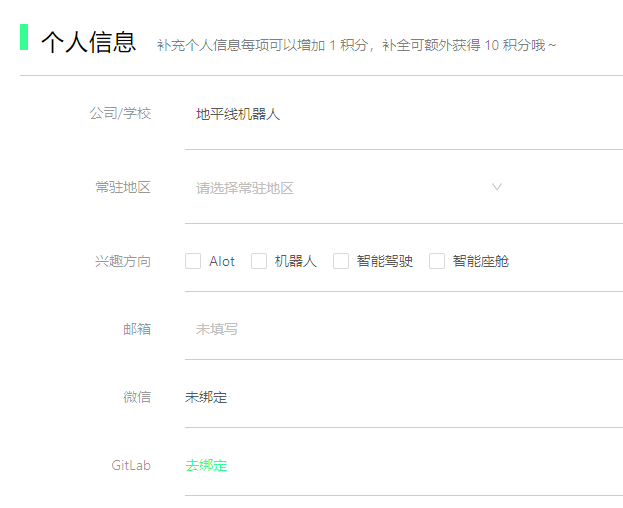Click the 兴趣方向 field label
Viewport: 623px width, 508px height.
[123, 261]
